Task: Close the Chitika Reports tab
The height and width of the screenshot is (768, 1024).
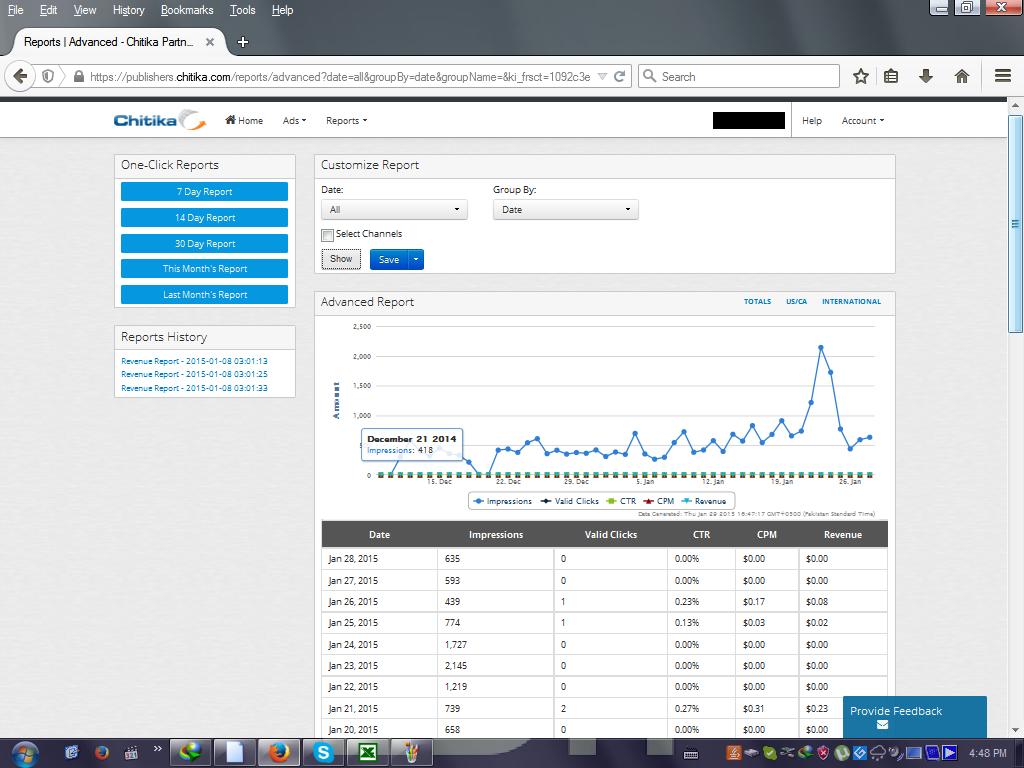Action: point(210,42)
